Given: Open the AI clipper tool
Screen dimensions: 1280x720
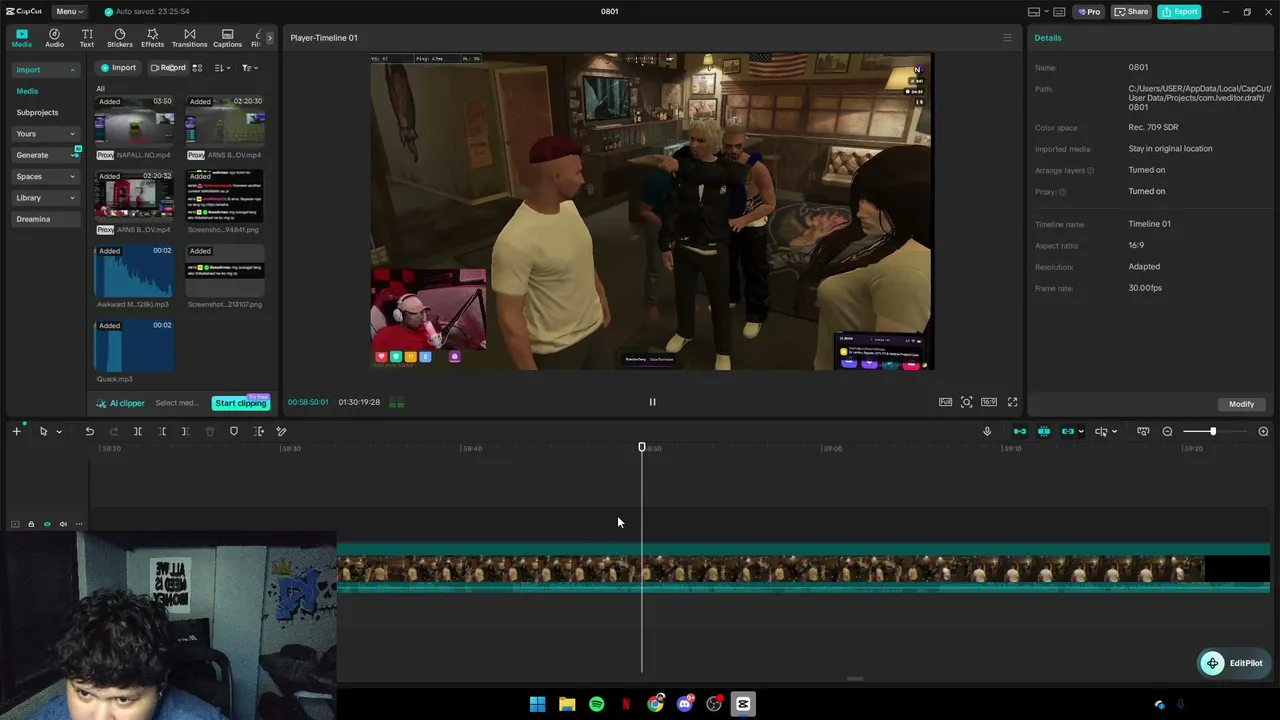Looking at the screenshot, I should click(121, 403).
